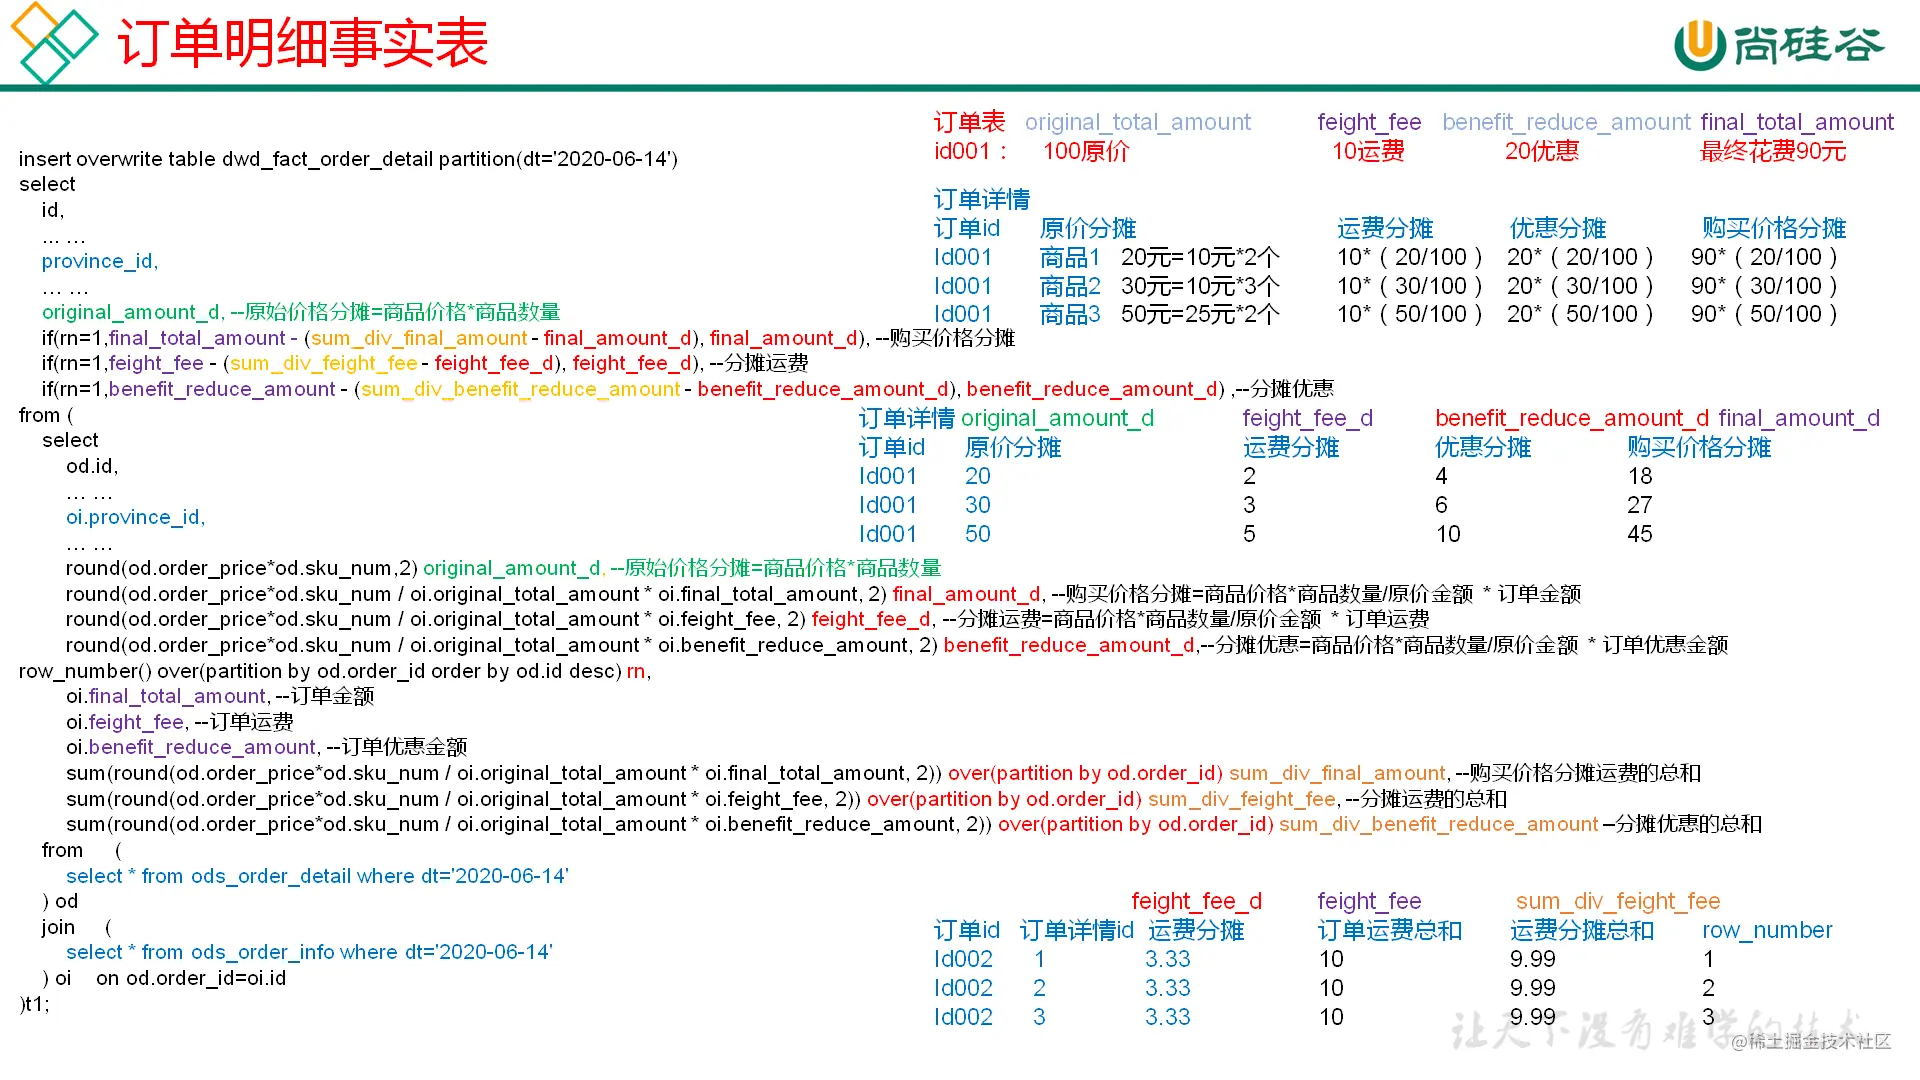Click the red value 100原价

click(1086, 151)
